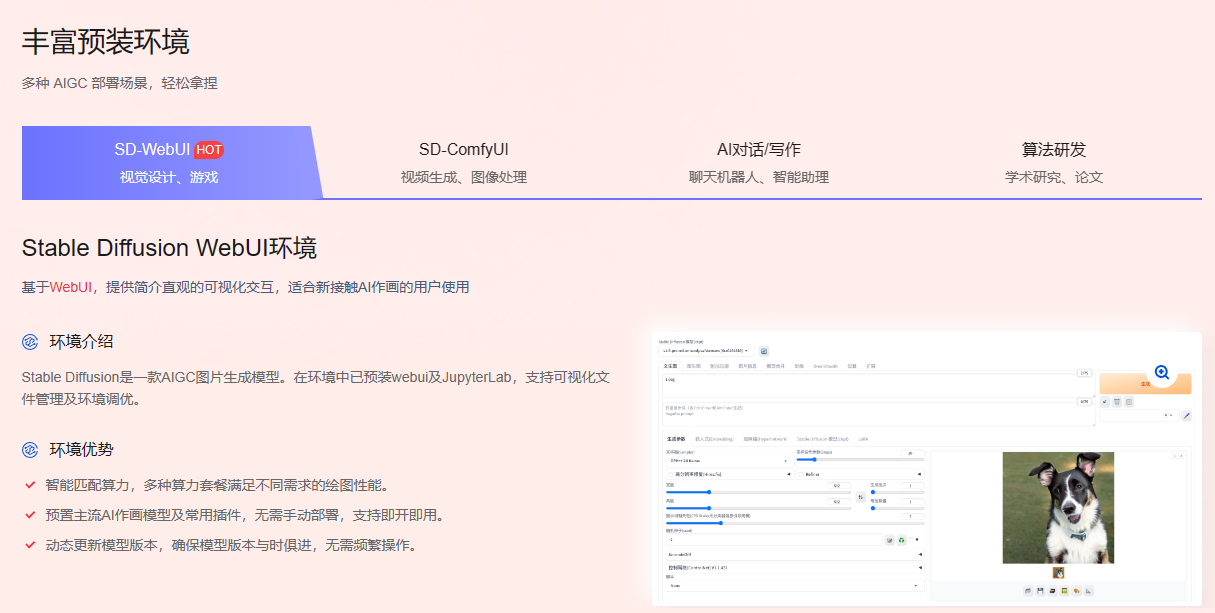Image resolution: width=1215 pixels, height=613 pixels.
Task: Click the generated dog image thumbnail
Action: pyautogui.click(x=1058, y=573)
